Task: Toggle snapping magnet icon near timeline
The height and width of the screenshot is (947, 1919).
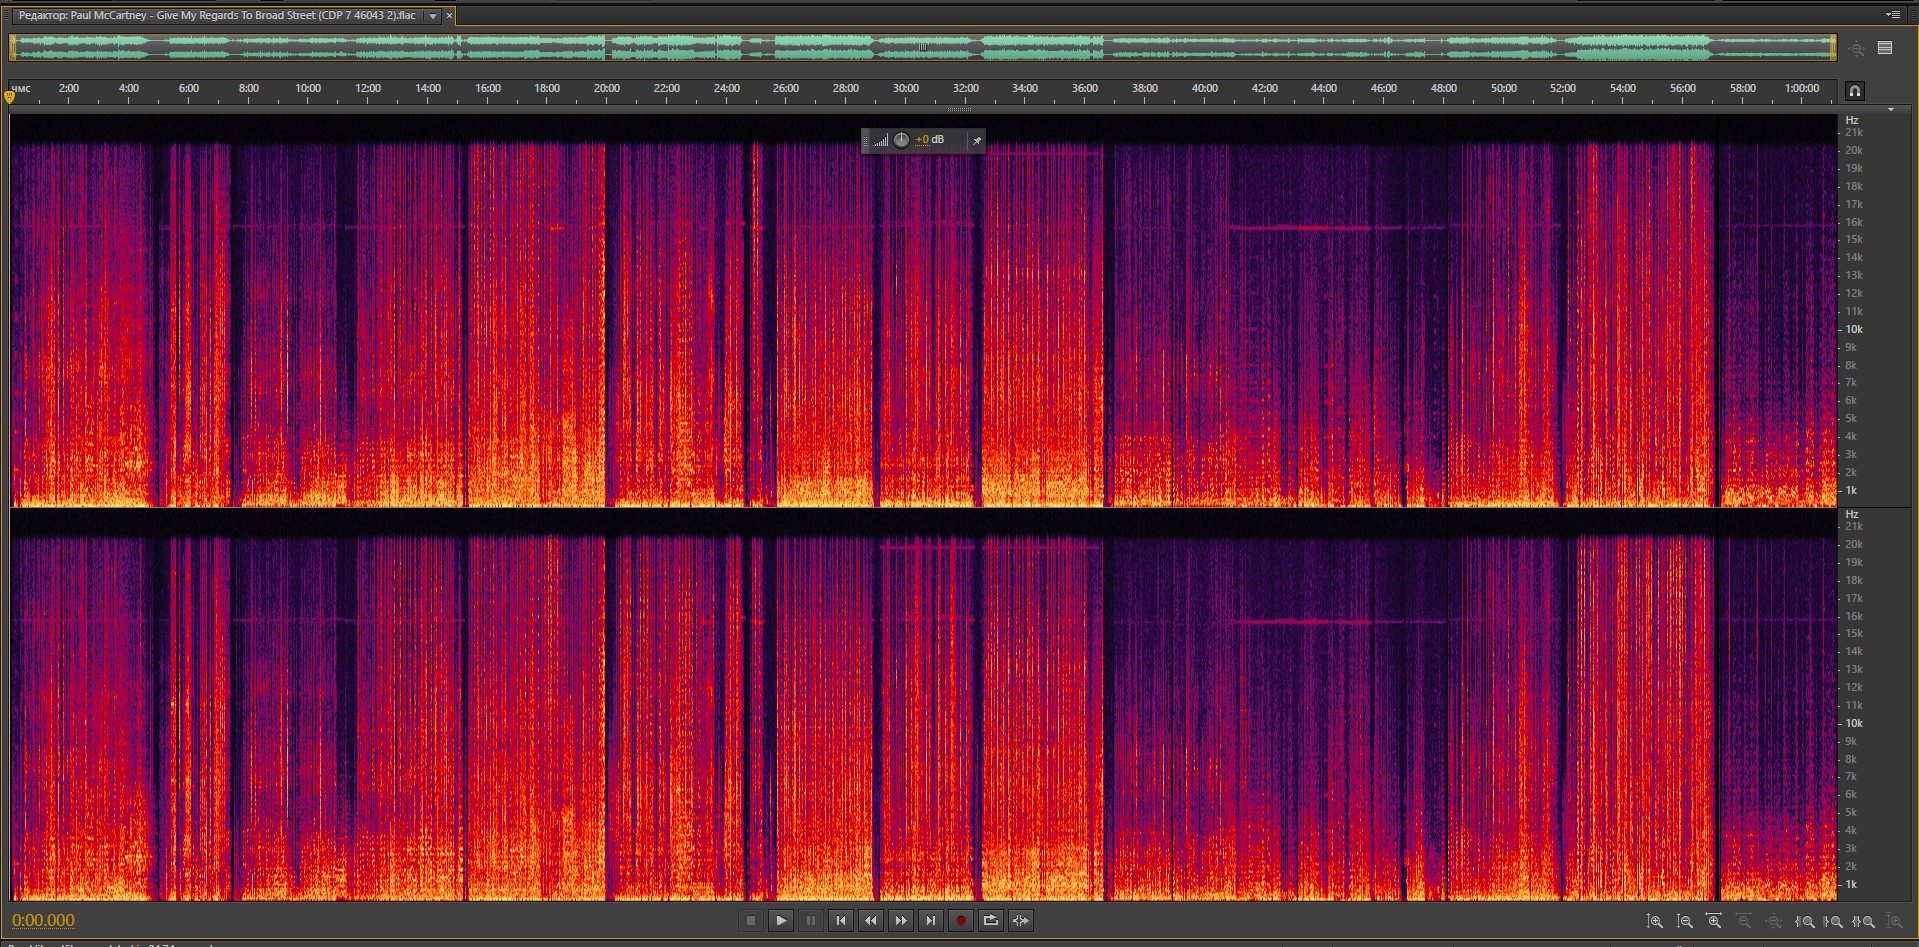Action: pos(1854,91)
